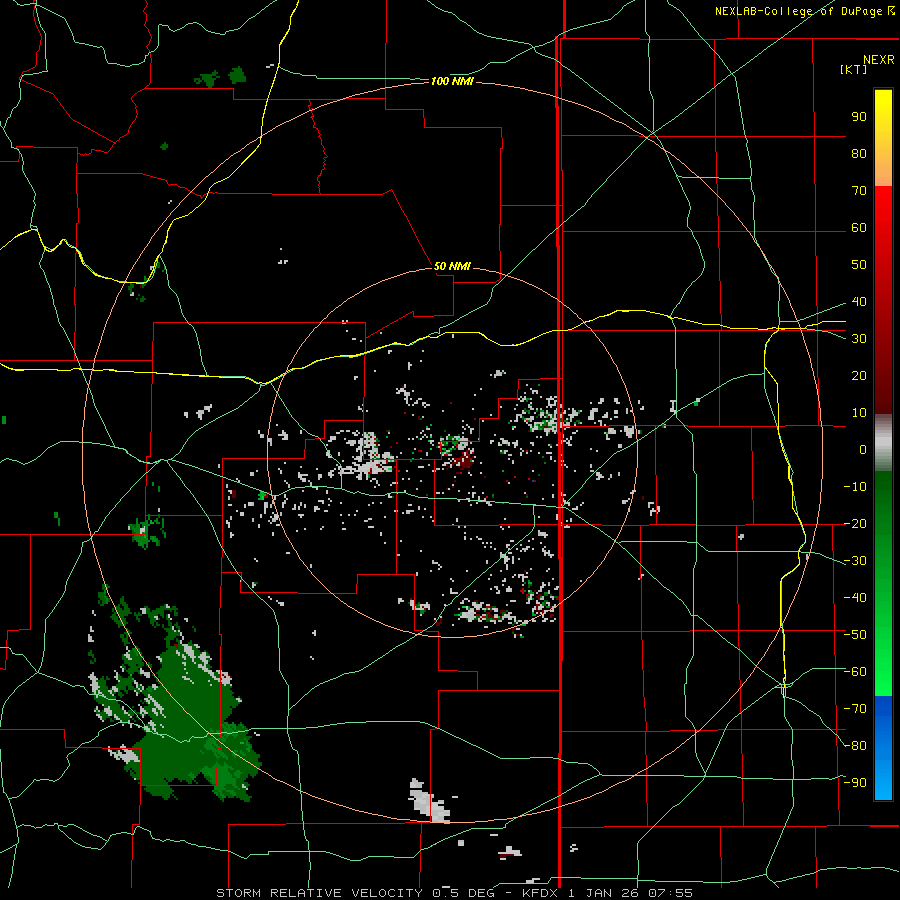Click the positive 10 scale value
The width and height of the screenshot is (900, 900).
click(x=859, y=413)
